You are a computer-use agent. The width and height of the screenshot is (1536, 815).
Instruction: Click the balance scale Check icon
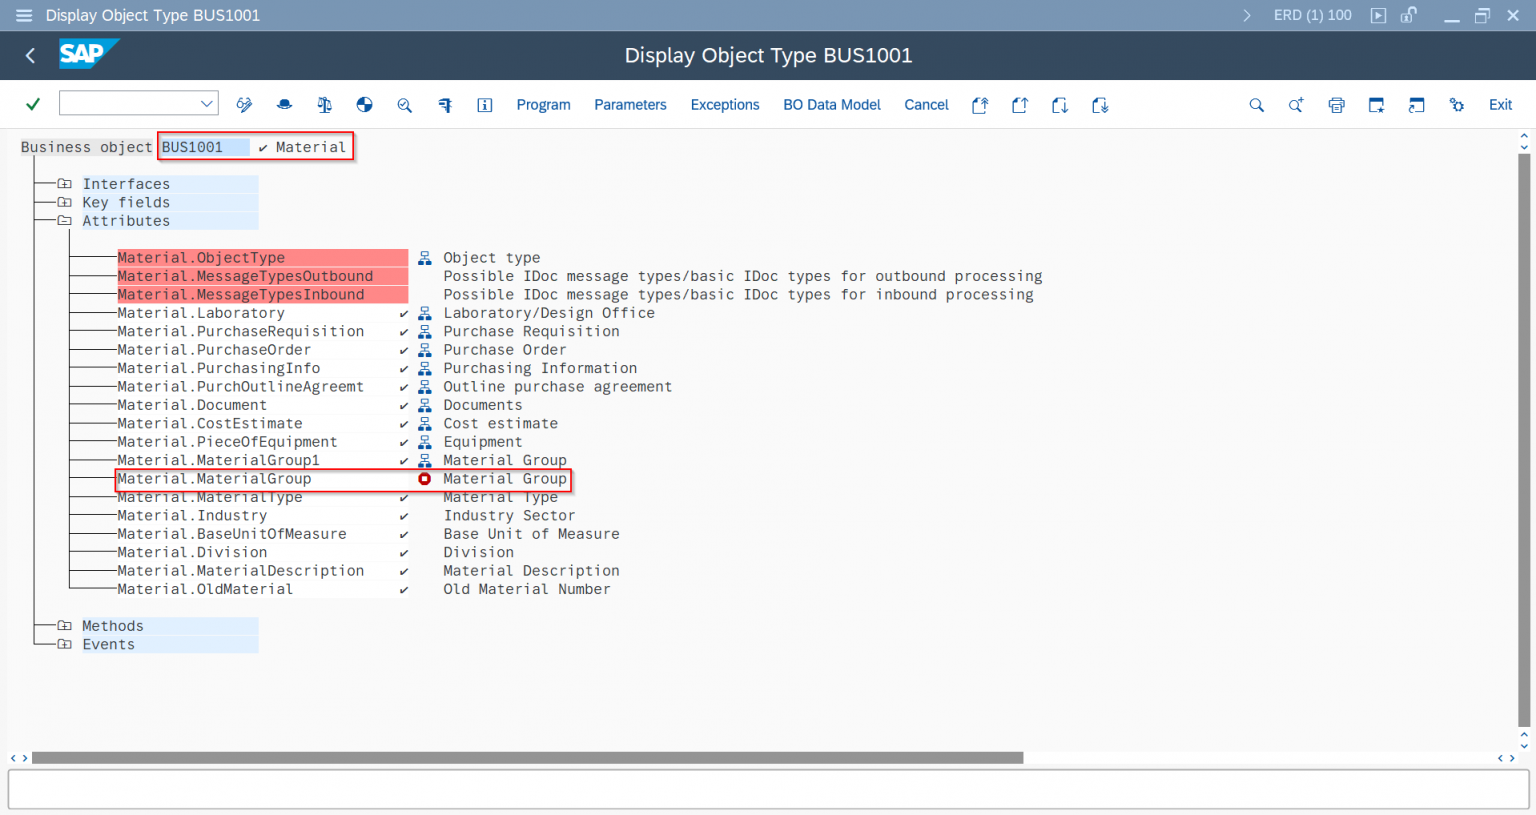324,105
